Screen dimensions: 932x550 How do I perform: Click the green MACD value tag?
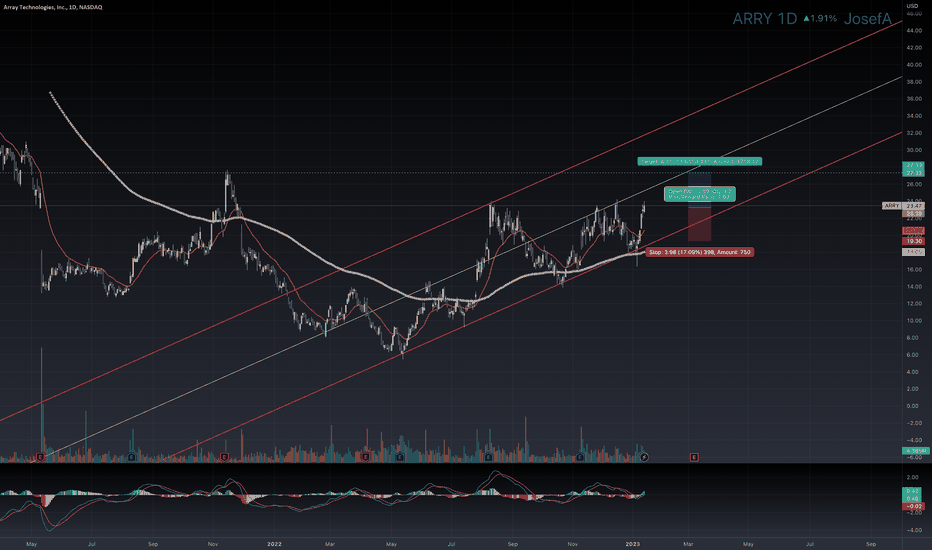[913, 495]
